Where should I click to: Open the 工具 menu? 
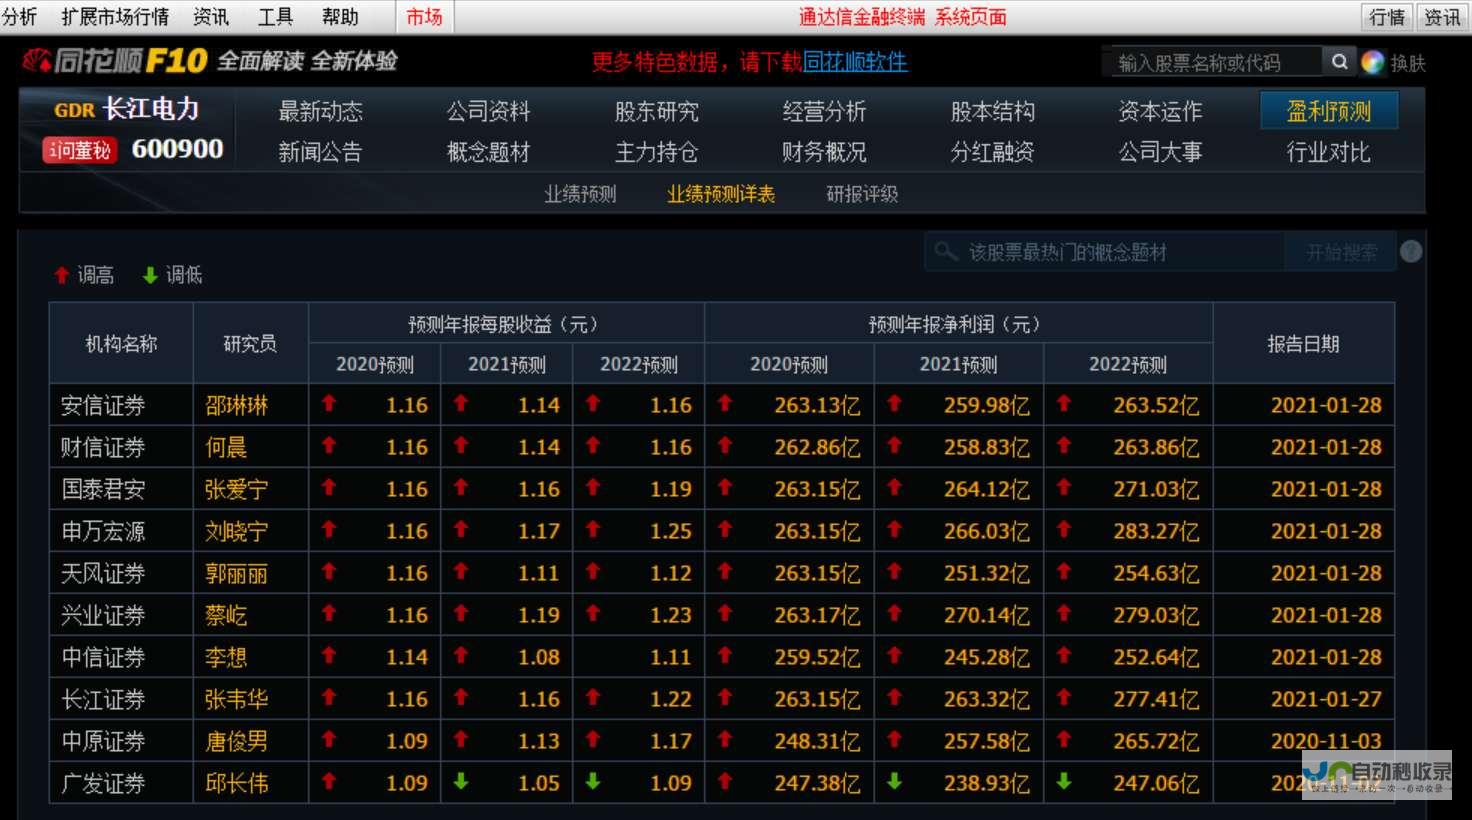[275, 17]
